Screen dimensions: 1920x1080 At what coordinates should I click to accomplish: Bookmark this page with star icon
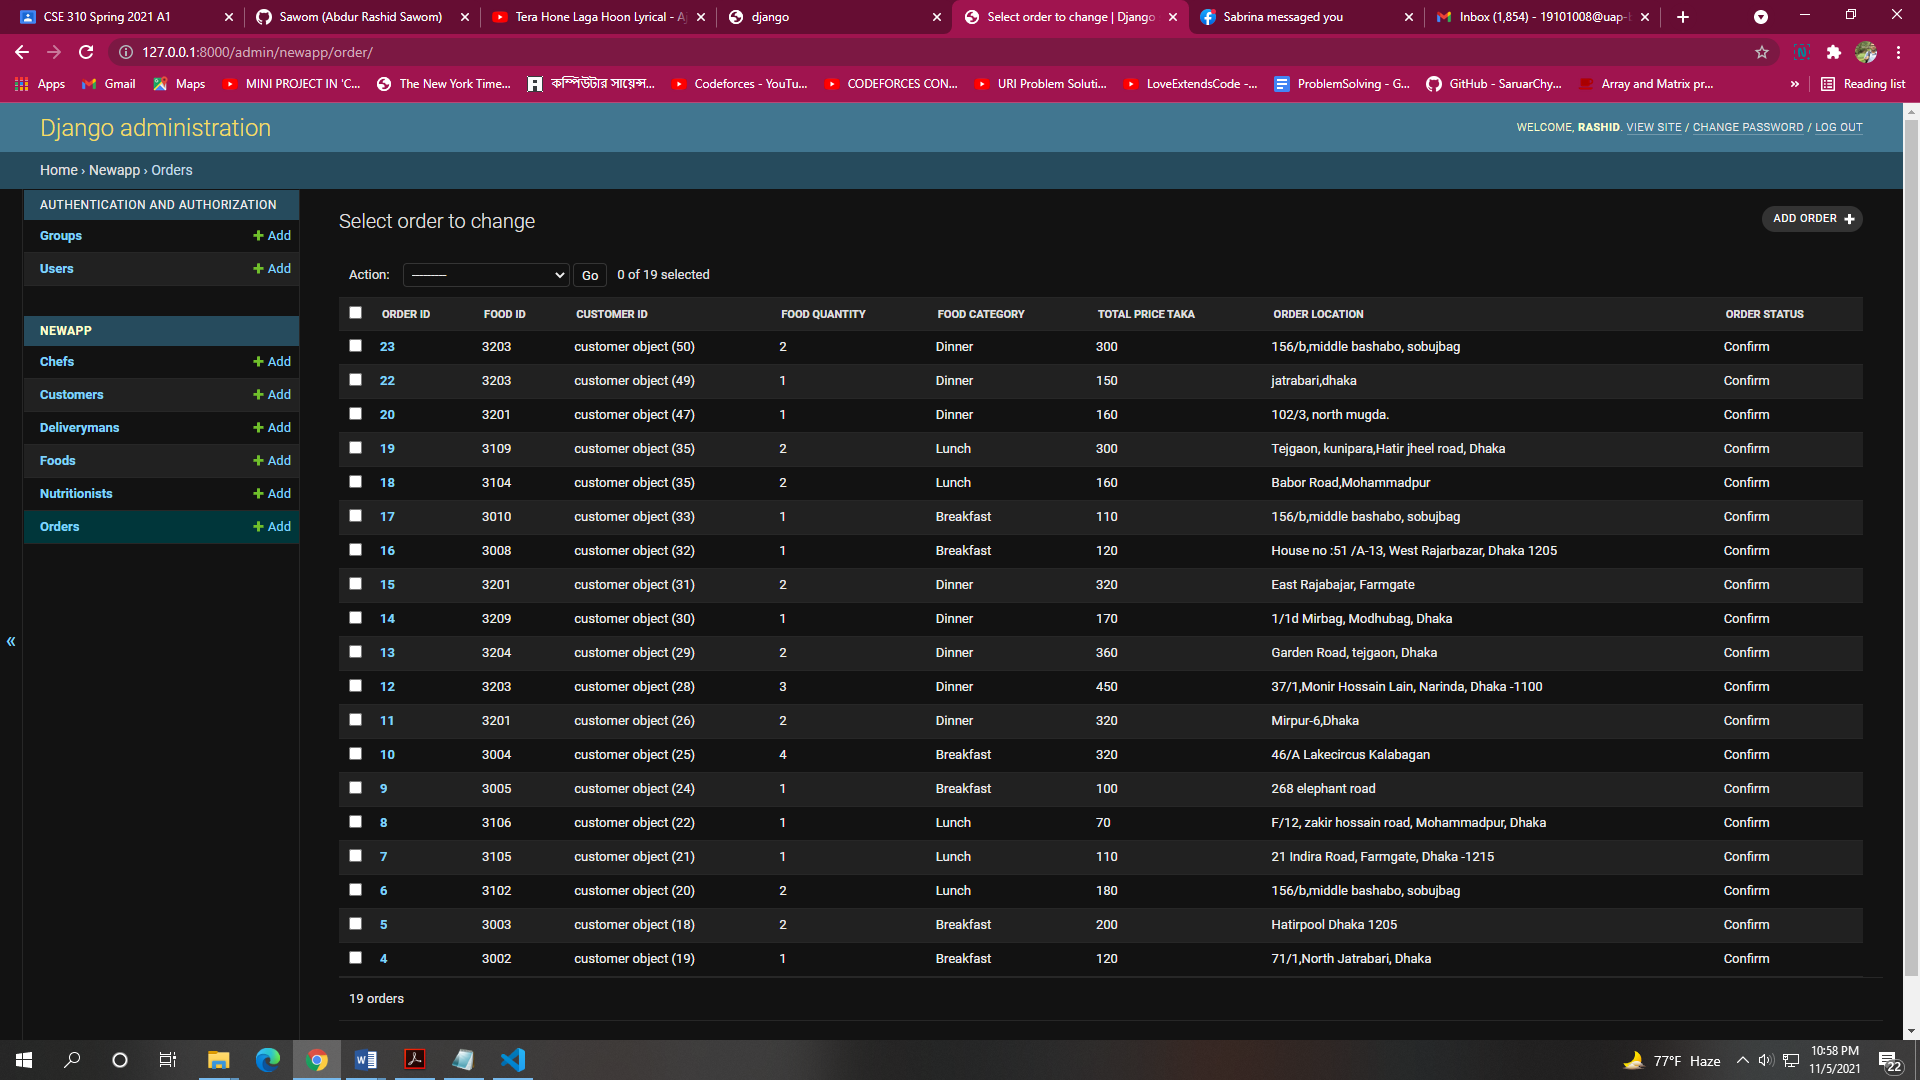coord(1762,52)
